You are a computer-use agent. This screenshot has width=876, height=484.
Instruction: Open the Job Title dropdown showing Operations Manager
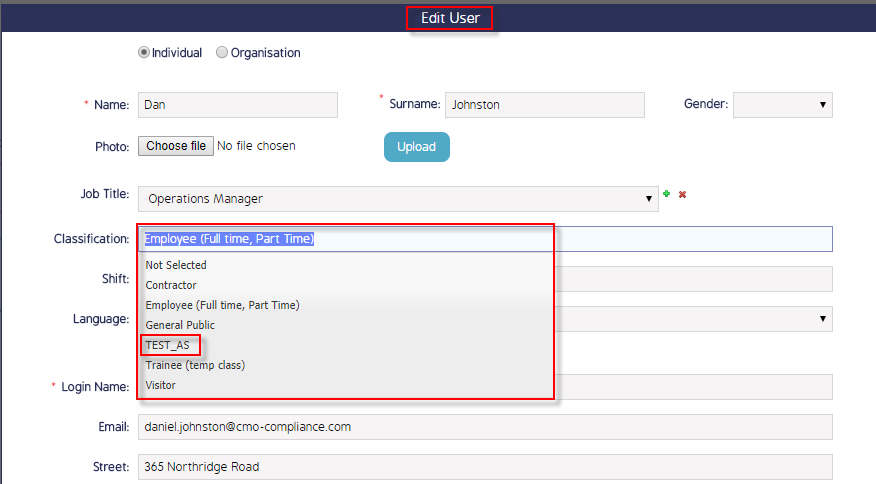click(398, 199)
